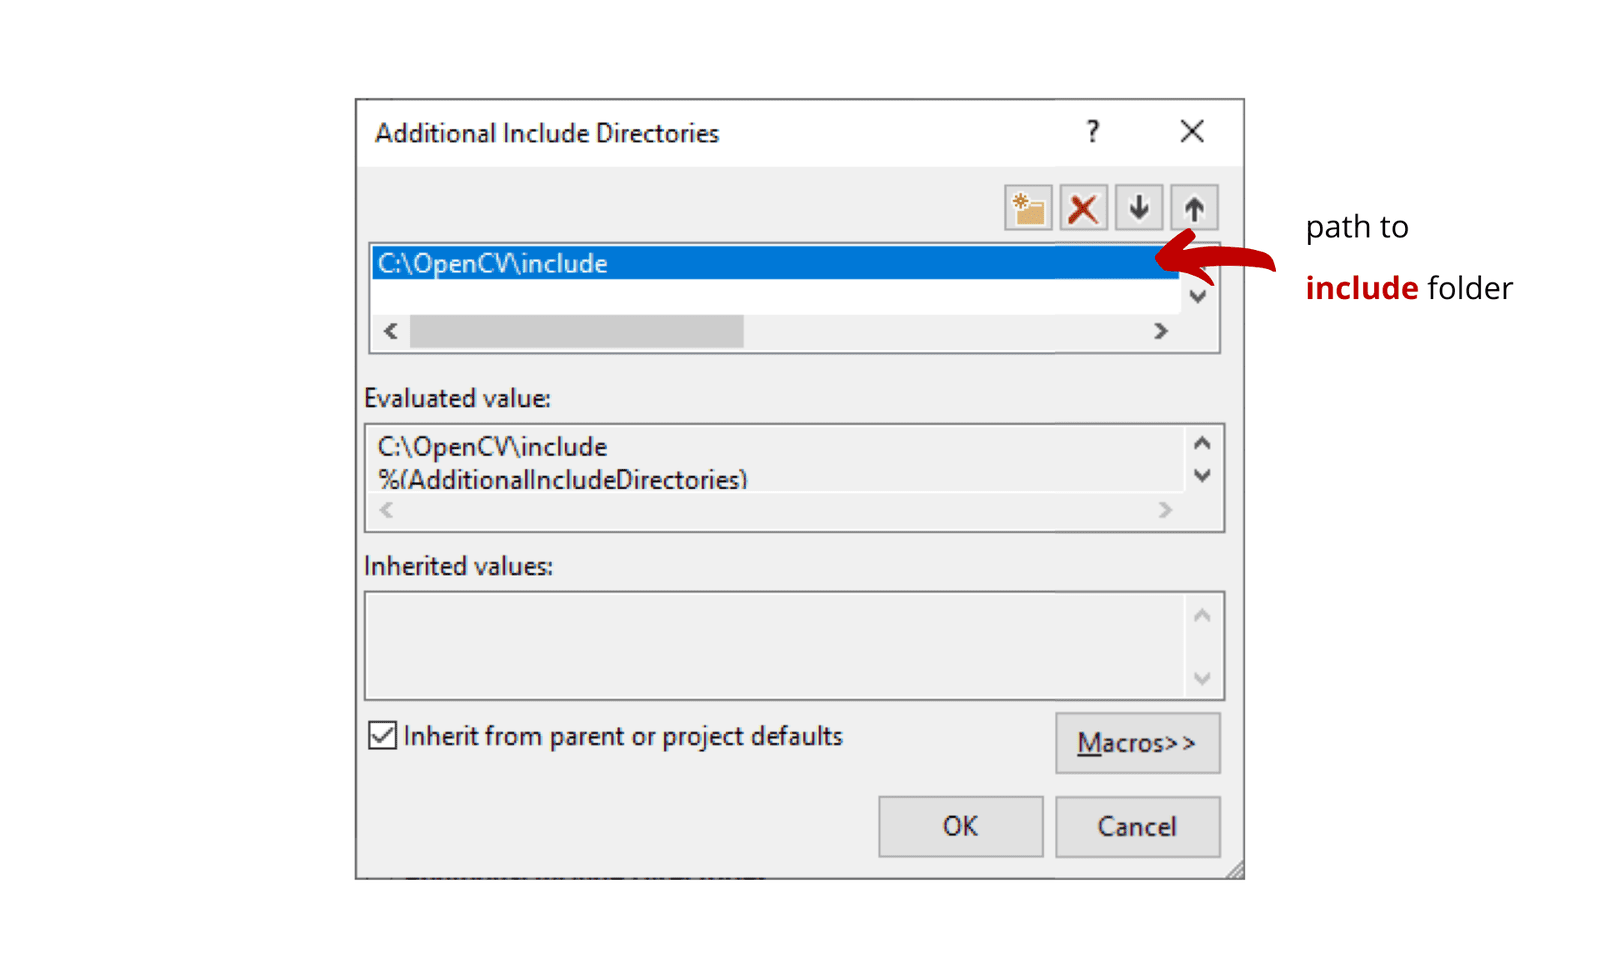Image resolution: width=1600 pixels, height=978 pixels.
Task: Open the help question mark
Action: (1093, 131)
